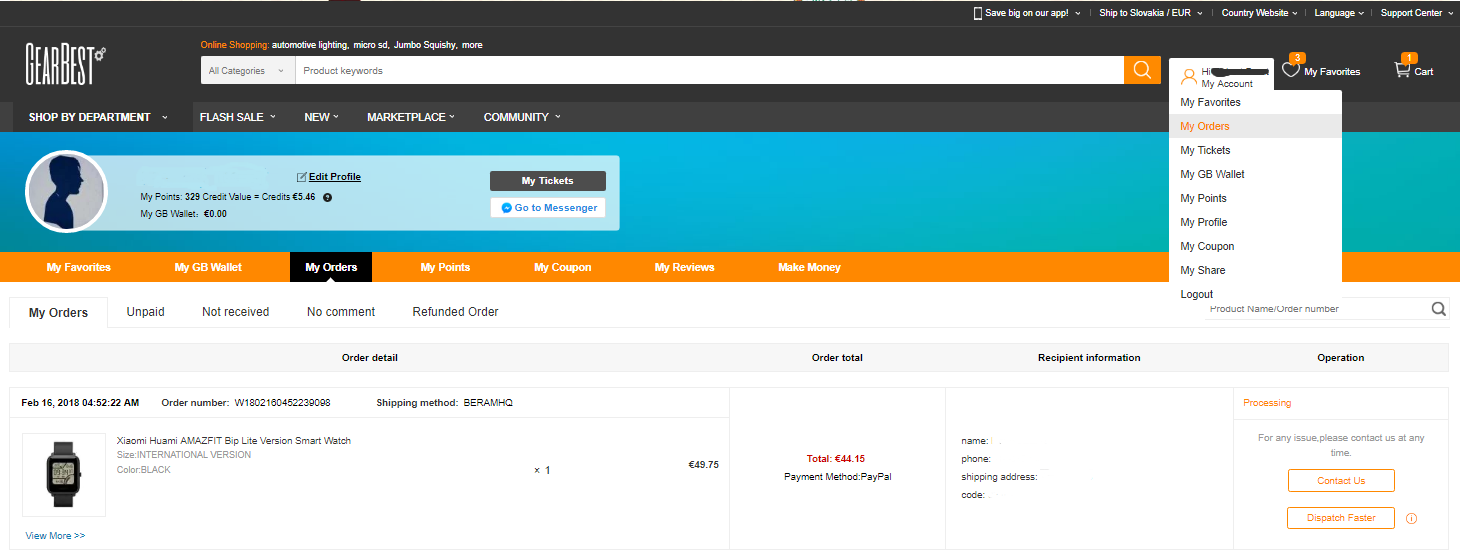
Task: Open the Language dropdown
Action: point(1339,13)
